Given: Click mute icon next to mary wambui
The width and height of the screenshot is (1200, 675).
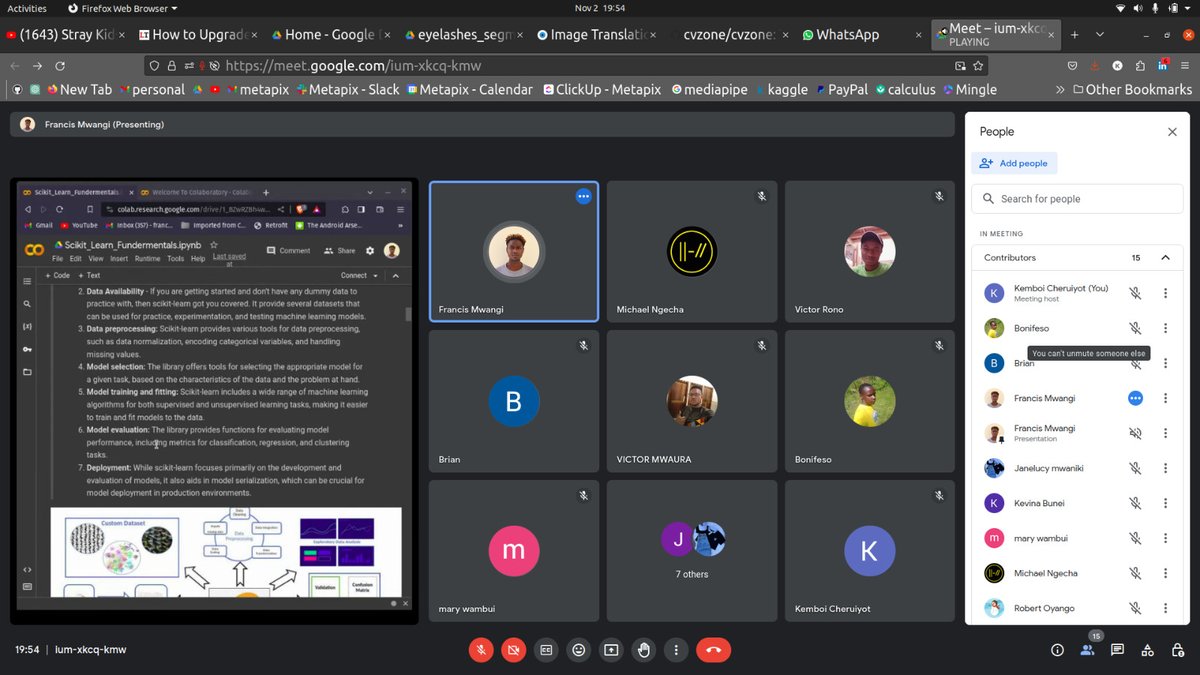Looking at the screenshot, I should click(1135, 538).
